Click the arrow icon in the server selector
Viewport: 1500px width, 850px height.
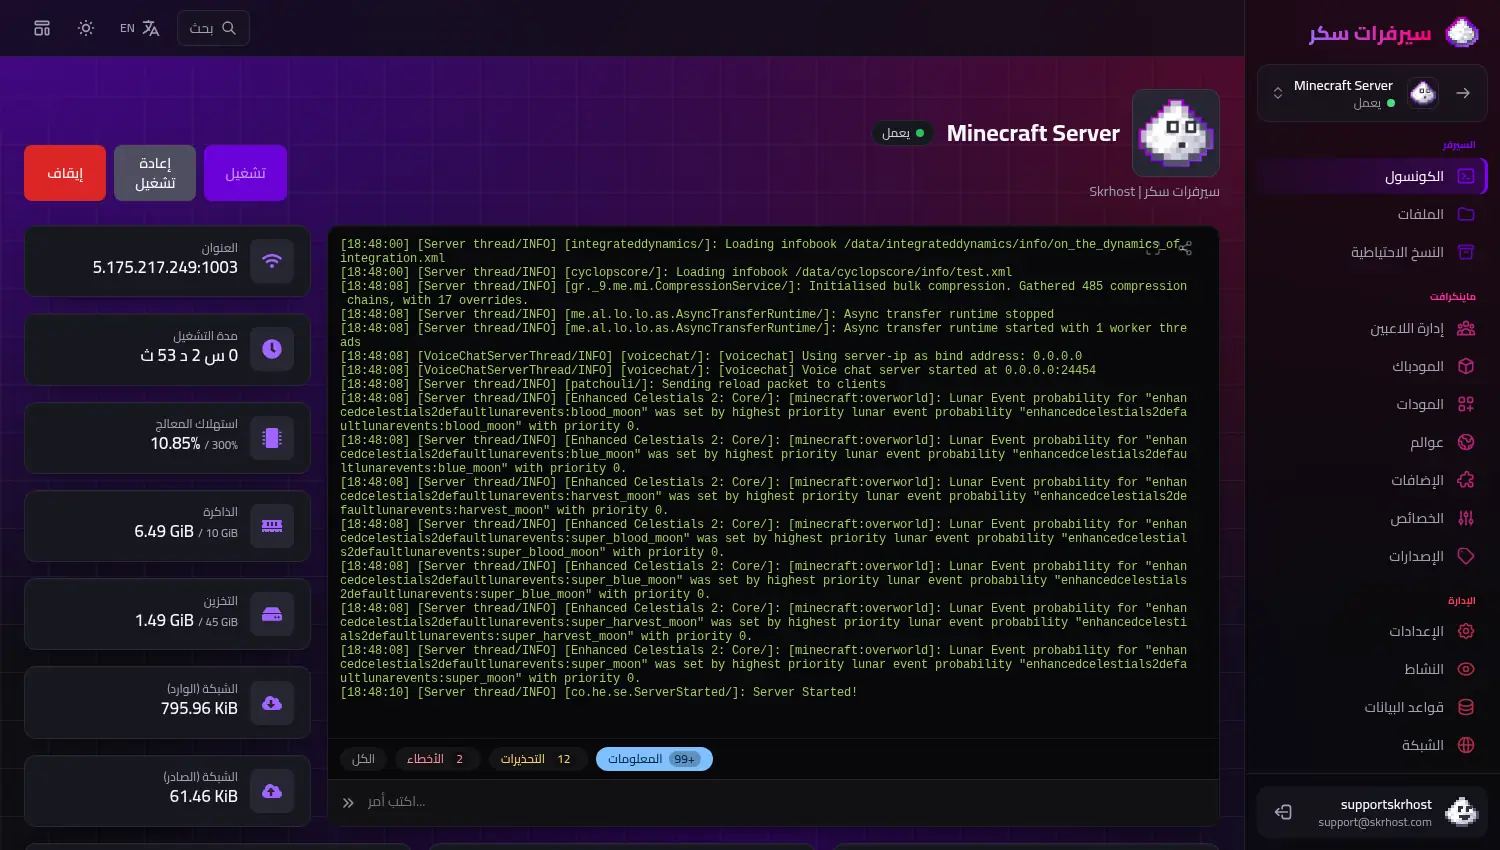tap(1463, 93)
